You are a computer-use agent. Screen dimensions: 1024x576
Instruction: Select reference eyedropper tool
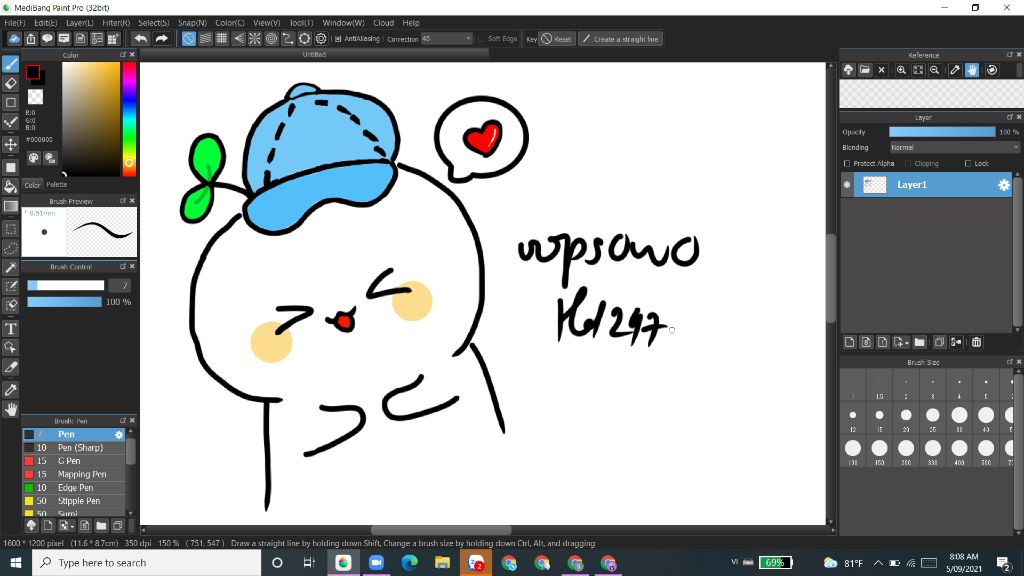click(x=955, y=70)
